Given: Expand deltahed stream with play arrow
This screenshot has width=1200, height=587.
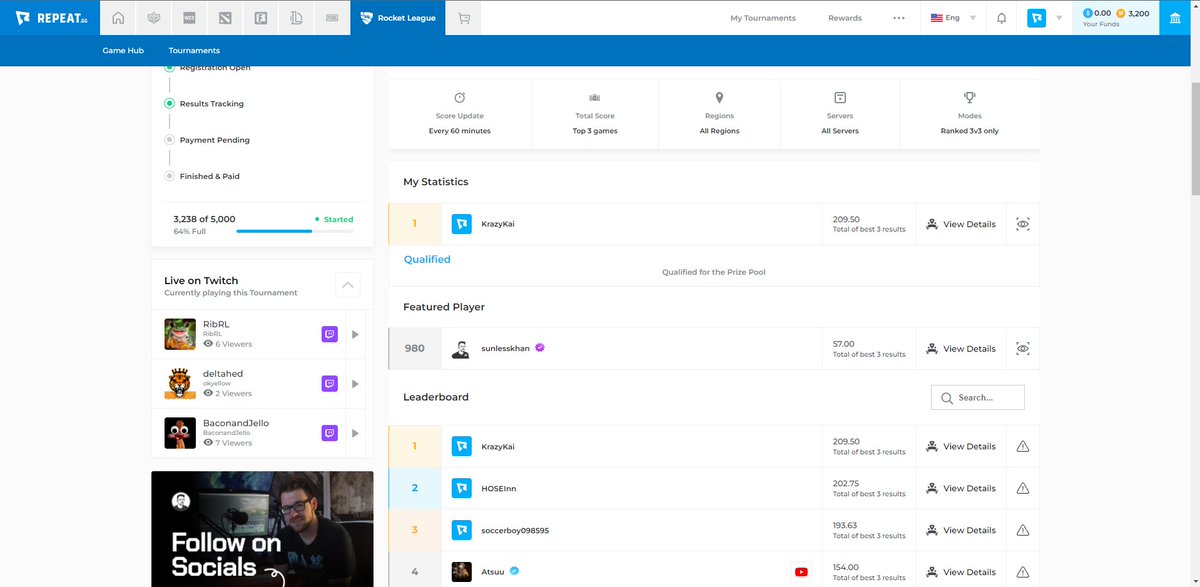Looking at the screenshot, I should point(355,383).
